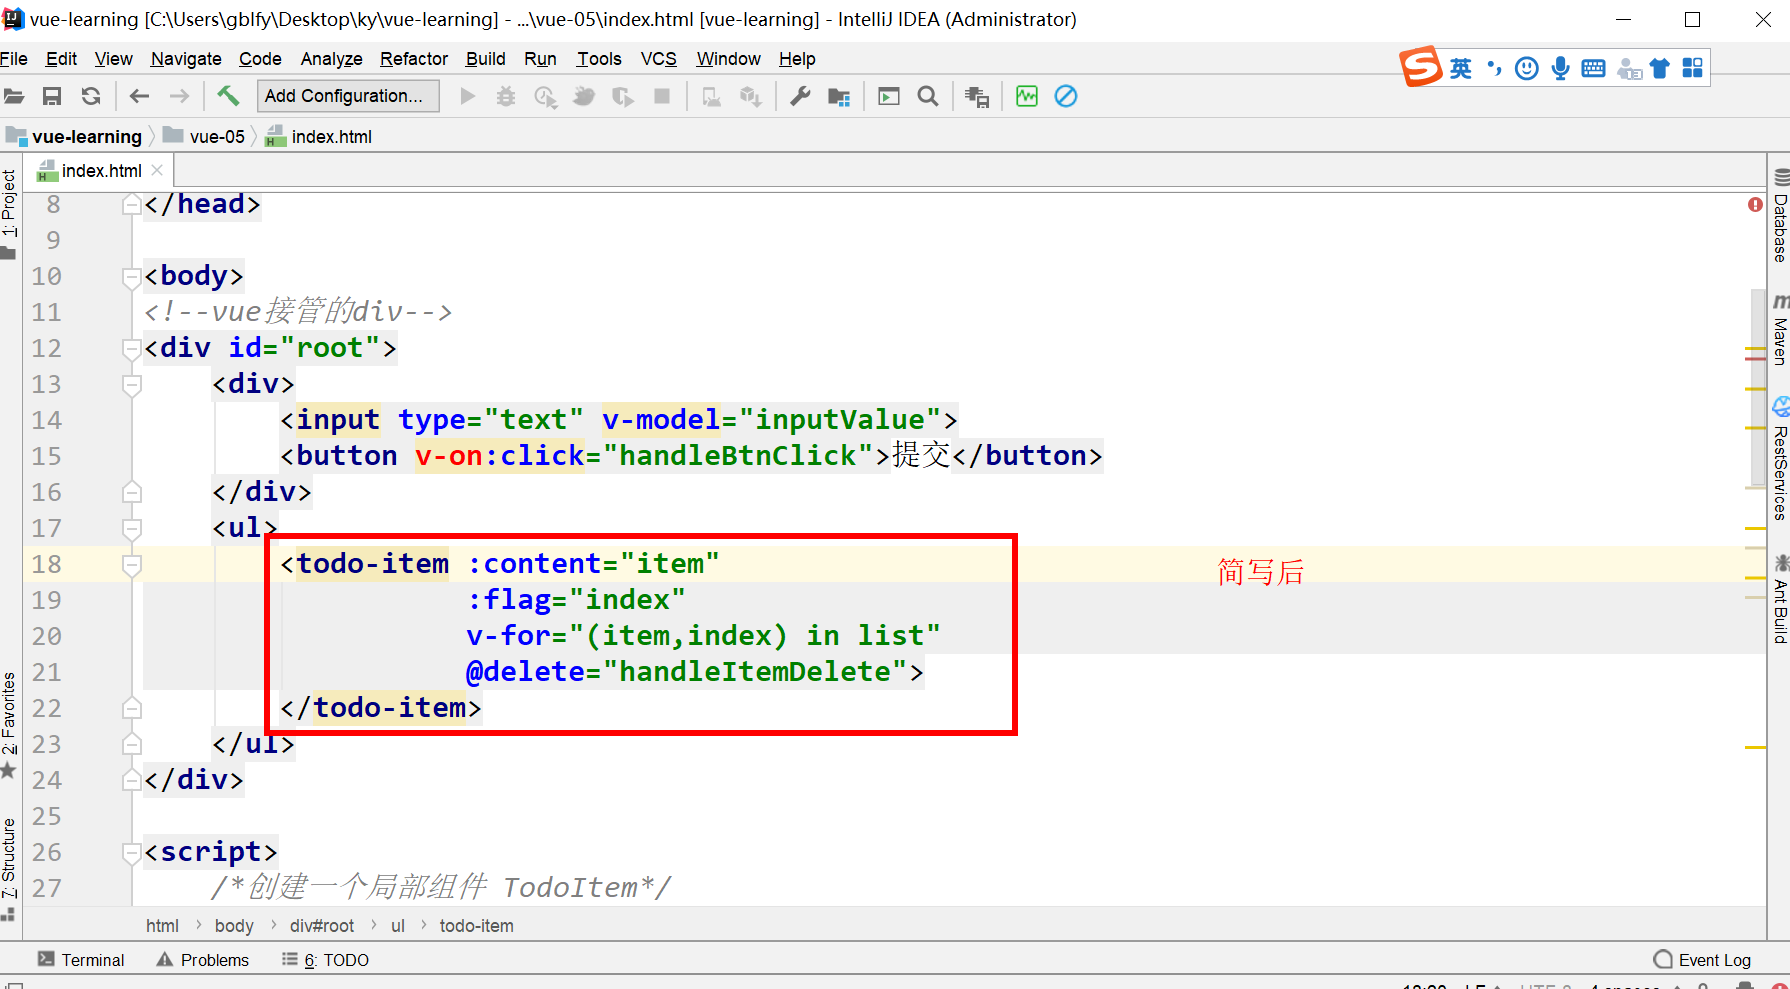The height and width of the screenshot is (989, 1790).
Task: Click the blue circle slash toolbar icon
Action: point(1066,96)
